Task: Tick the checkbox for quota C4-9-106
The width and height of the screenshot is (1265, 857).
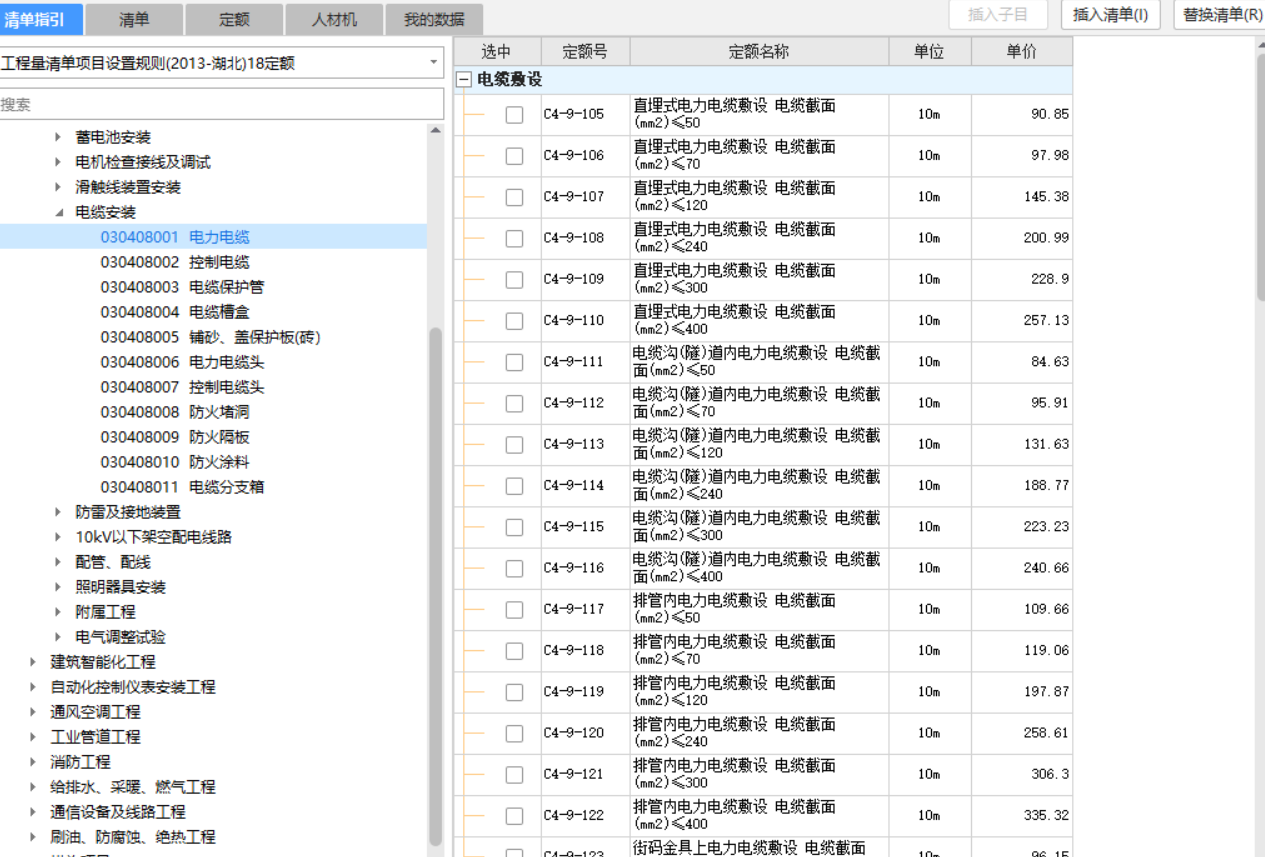Action: (514, 156)
